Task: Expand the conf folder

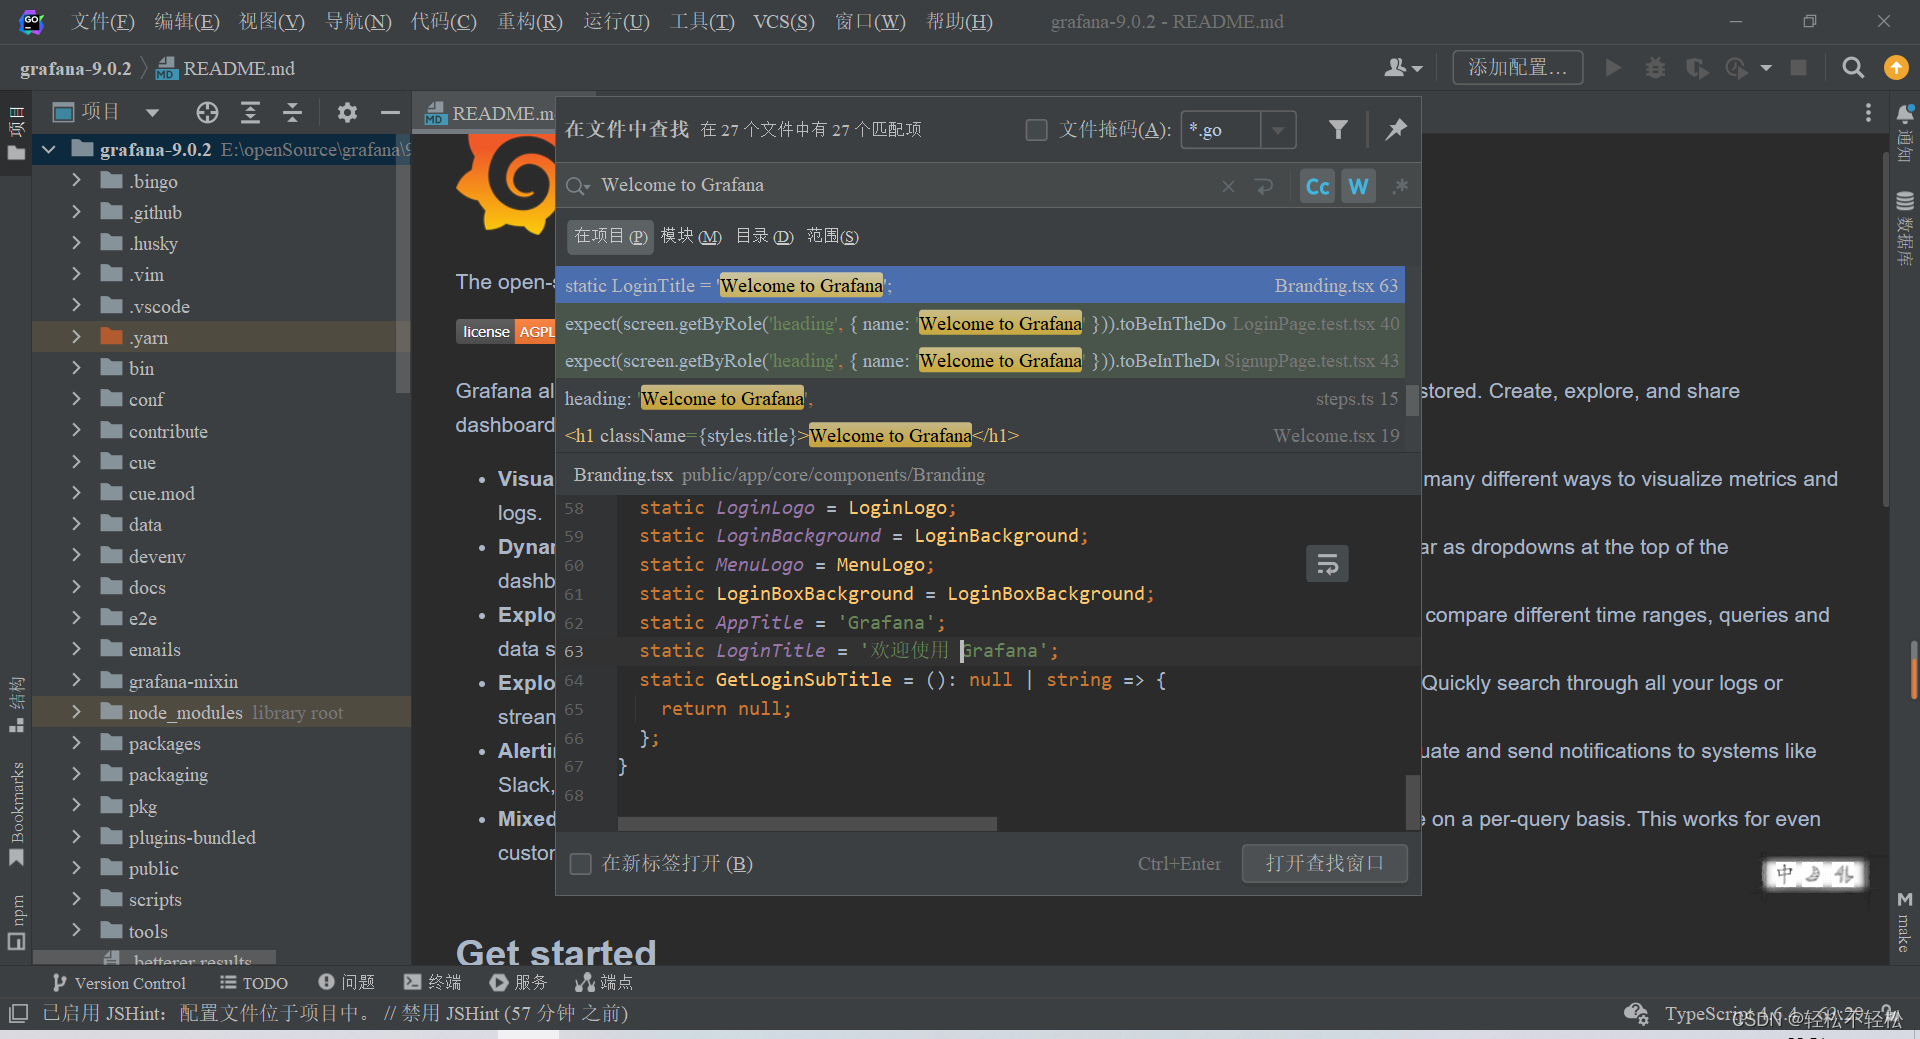Action: tap(77, 399)
